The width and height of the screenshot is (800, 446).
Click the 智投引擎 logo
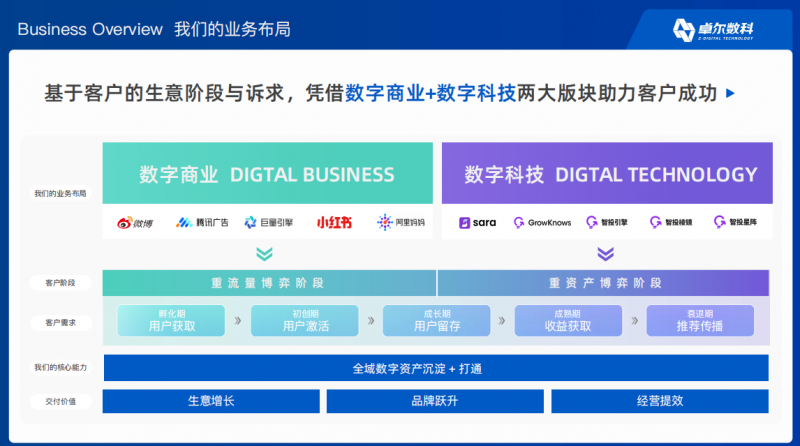click(x=607, y=222)
